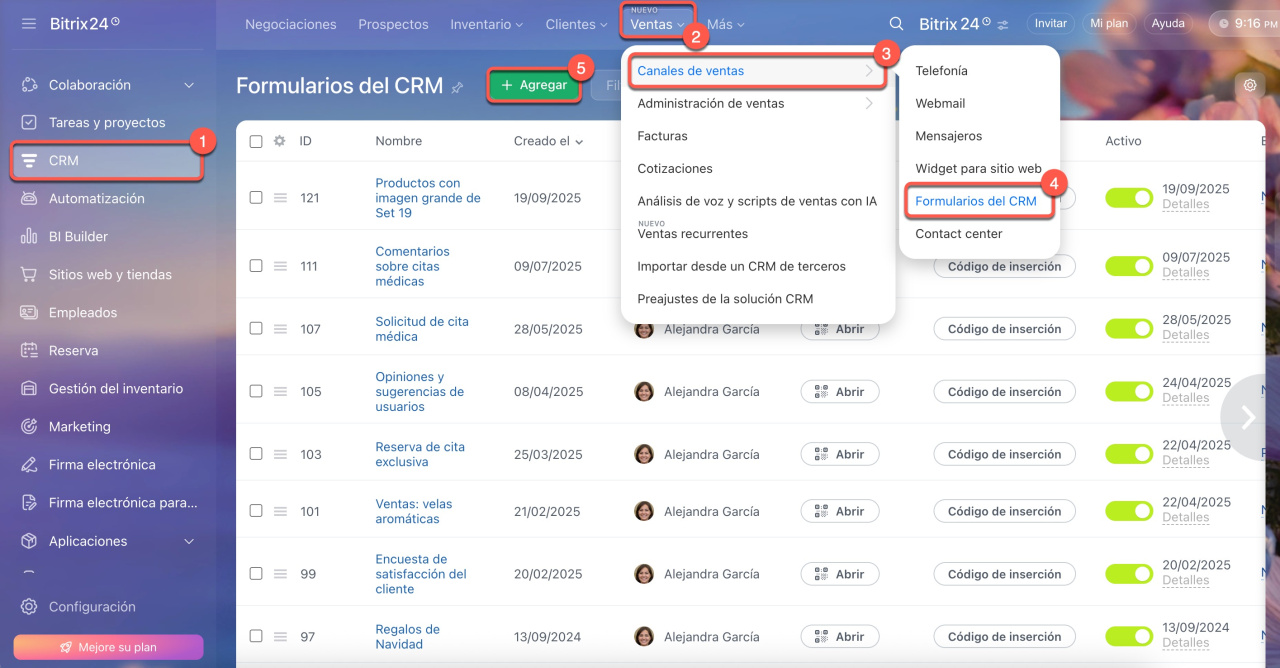Select all forms using the header checkbox
1280x668 pixels.
(x=256, y=141)
